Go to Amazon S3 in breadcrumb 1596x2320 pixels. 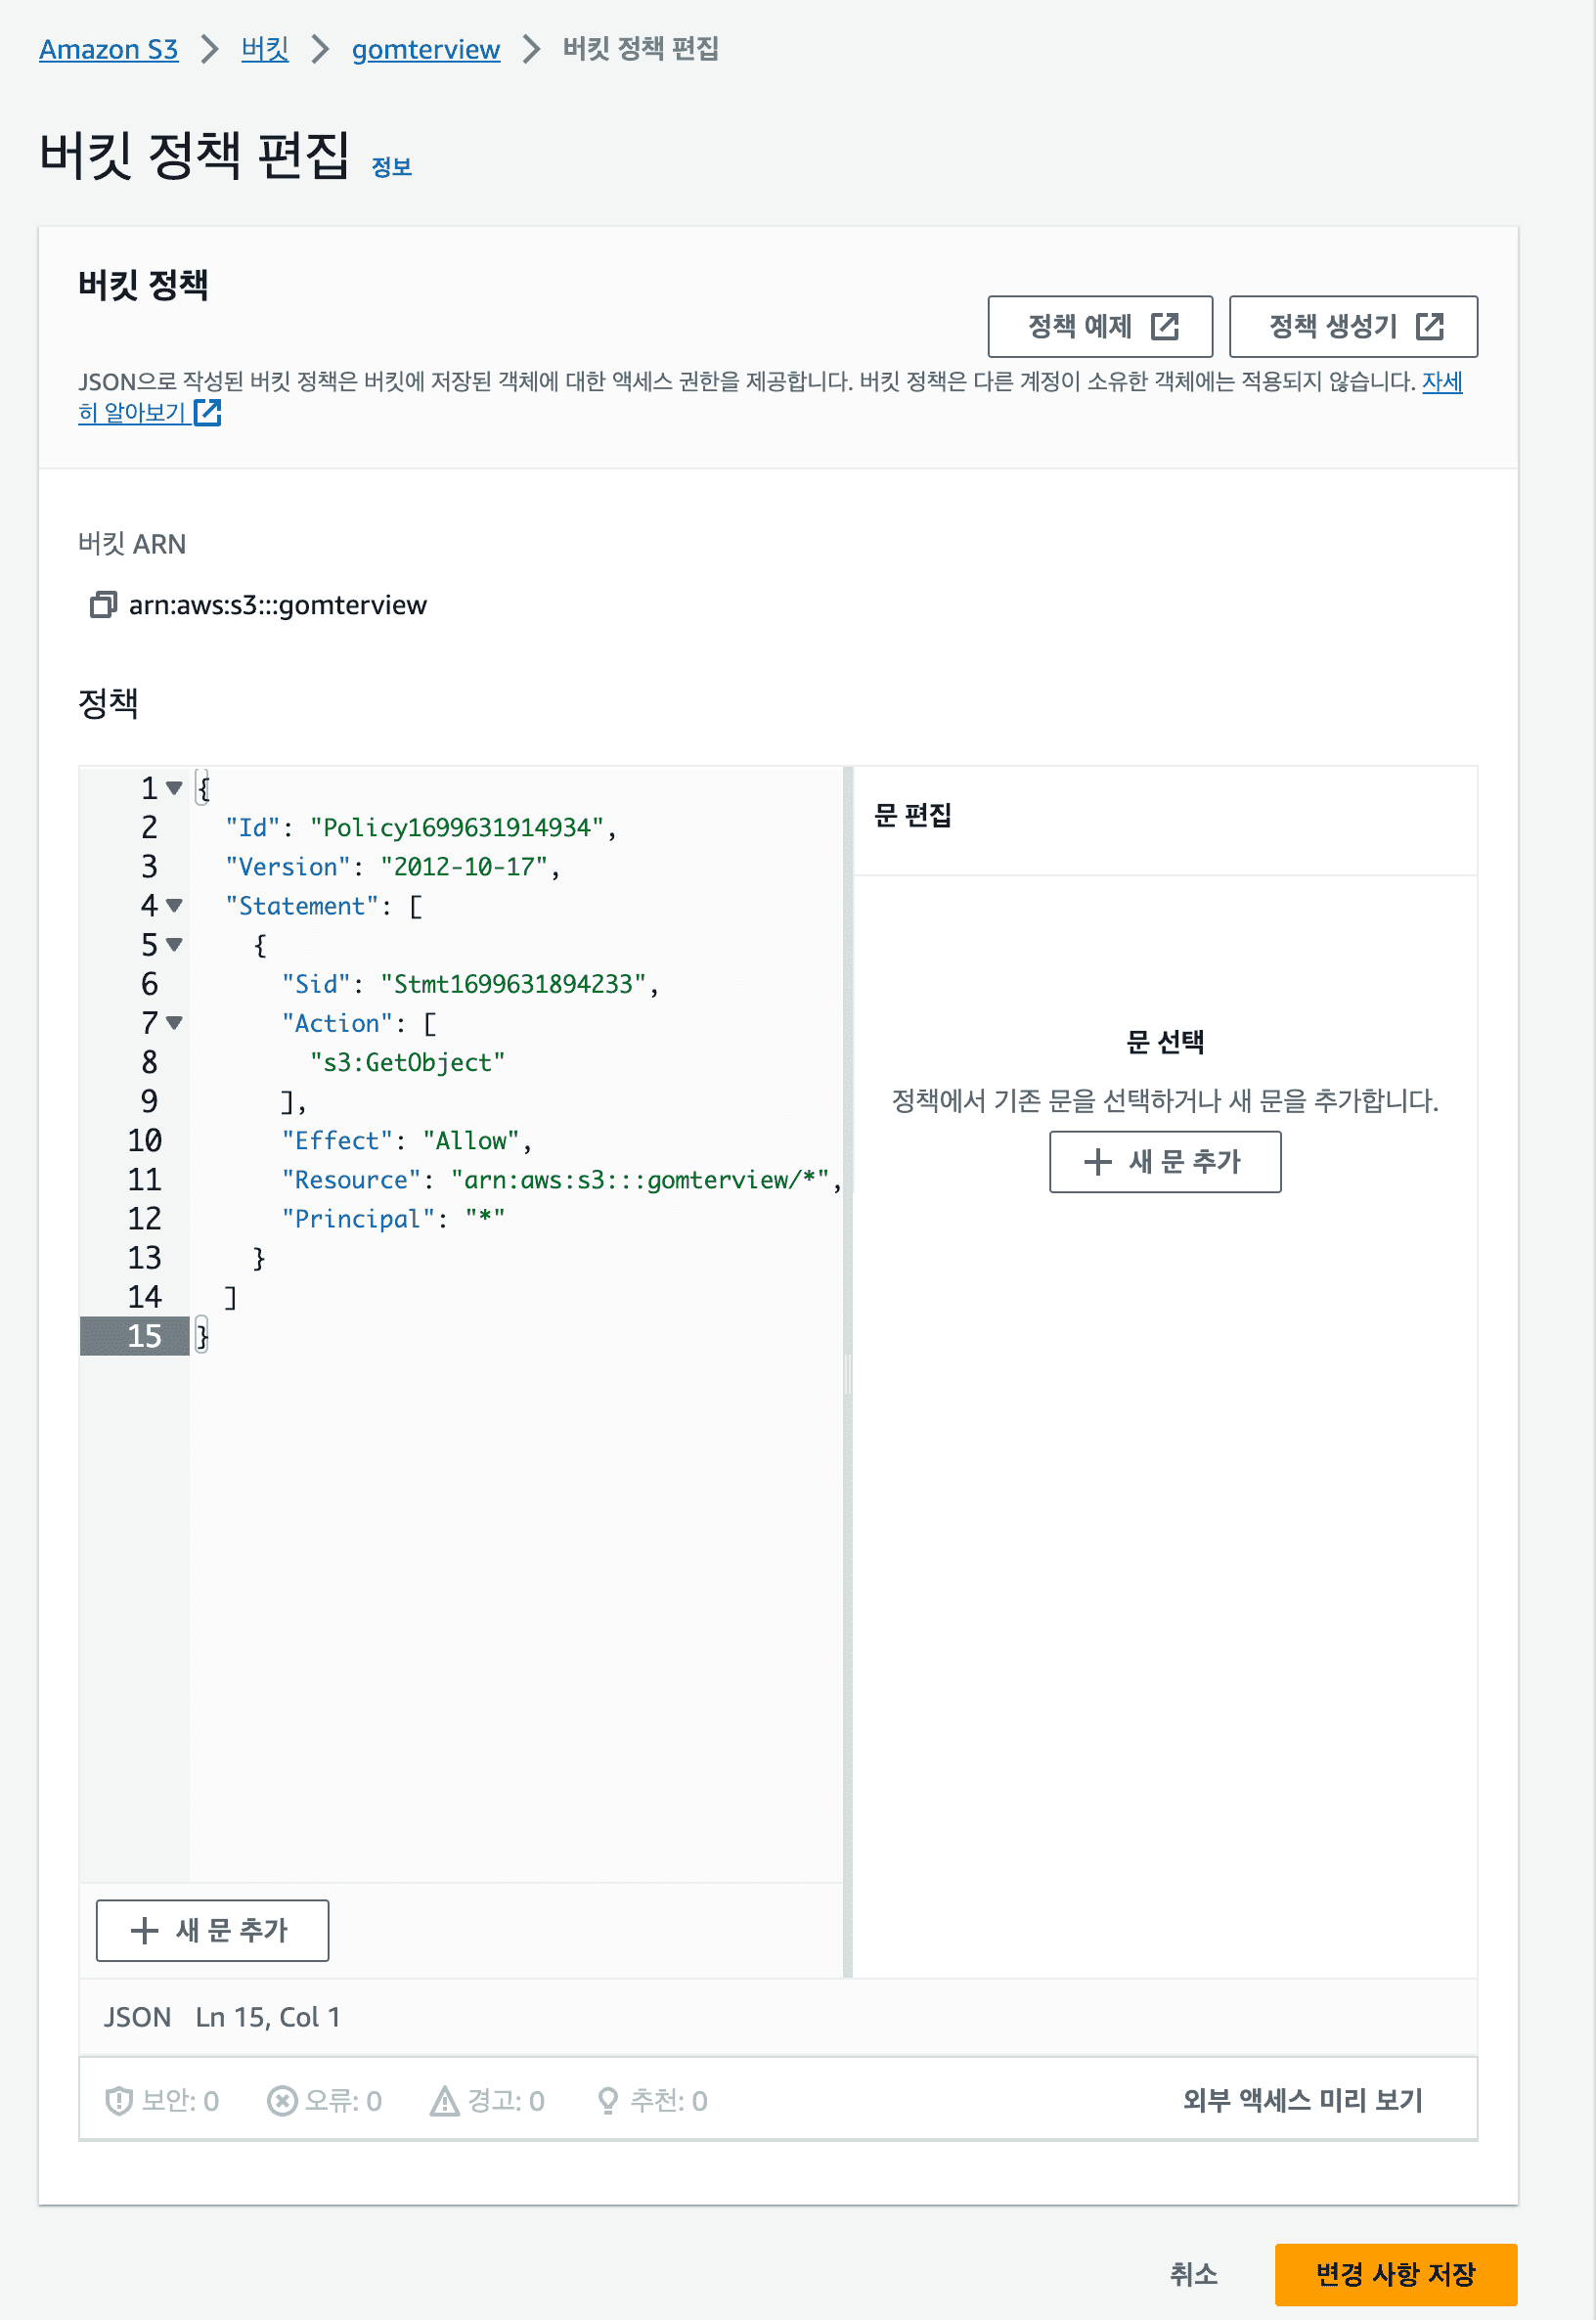click(x=108, y=49)
